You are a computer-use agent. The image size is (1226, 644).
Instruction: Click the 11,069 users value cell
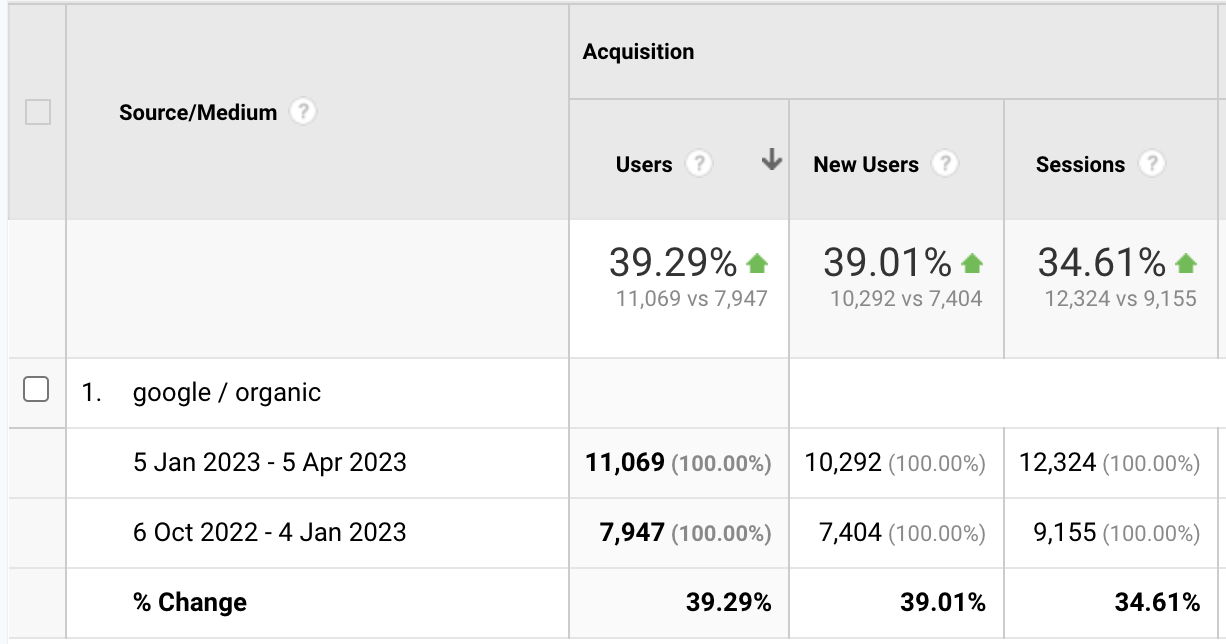626,462
